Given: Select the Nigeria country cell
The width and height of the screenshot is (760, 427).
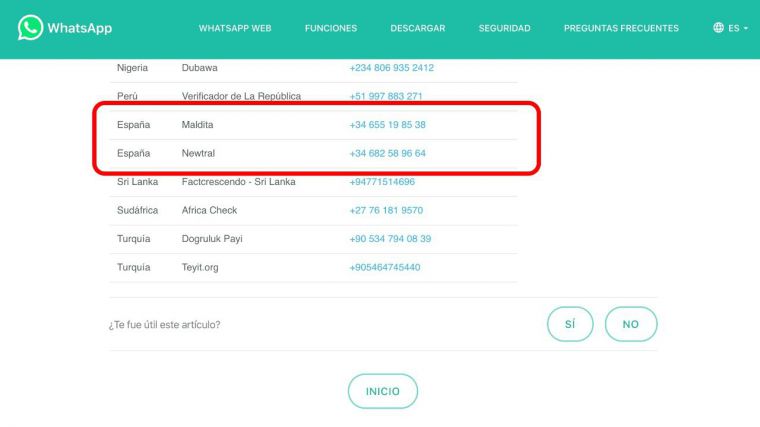Looking at the screenshot, I should 132,68.
